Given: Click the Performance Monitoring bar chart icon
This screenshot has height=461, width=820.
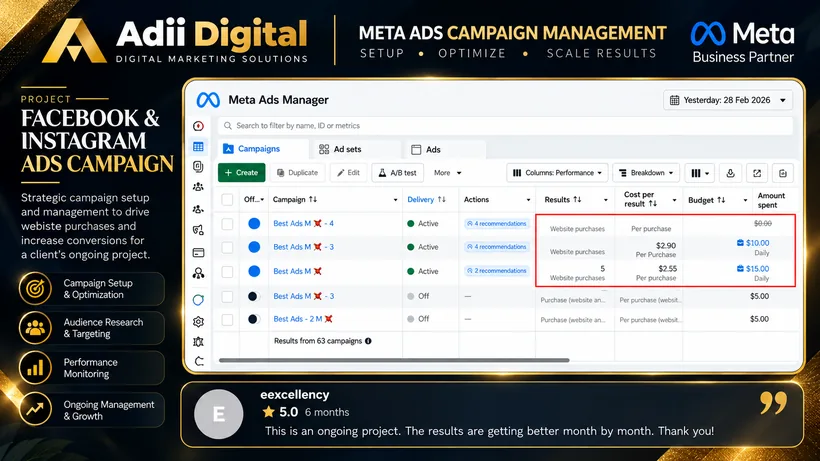Looking at the screenshot, I should pyautogui.click(x=36, y=368).
